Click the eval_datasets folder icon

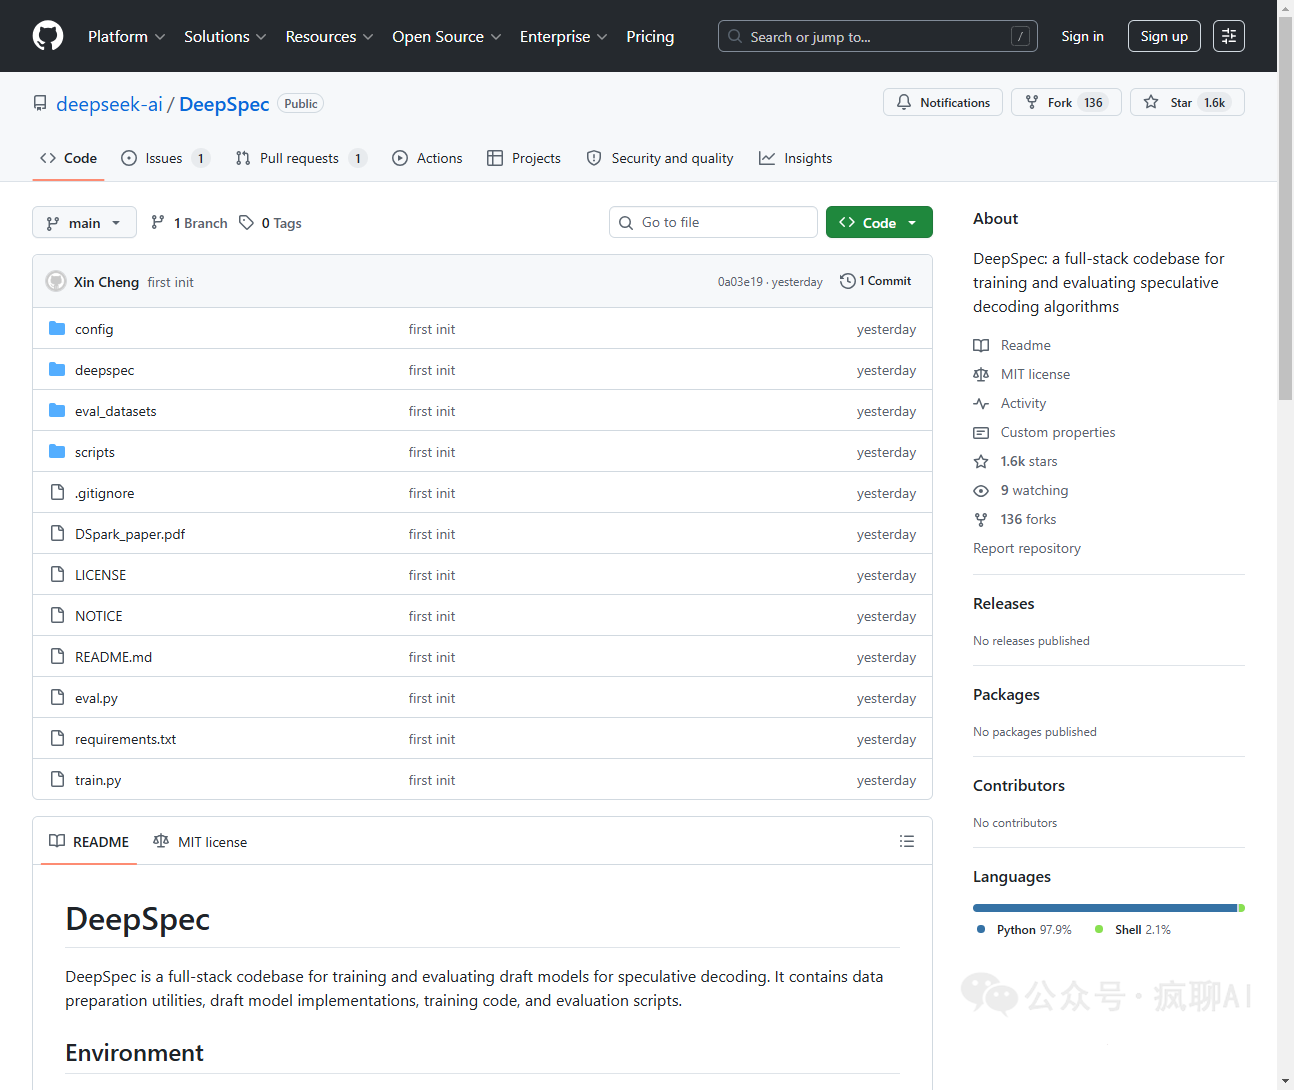(x=57, y=411)
